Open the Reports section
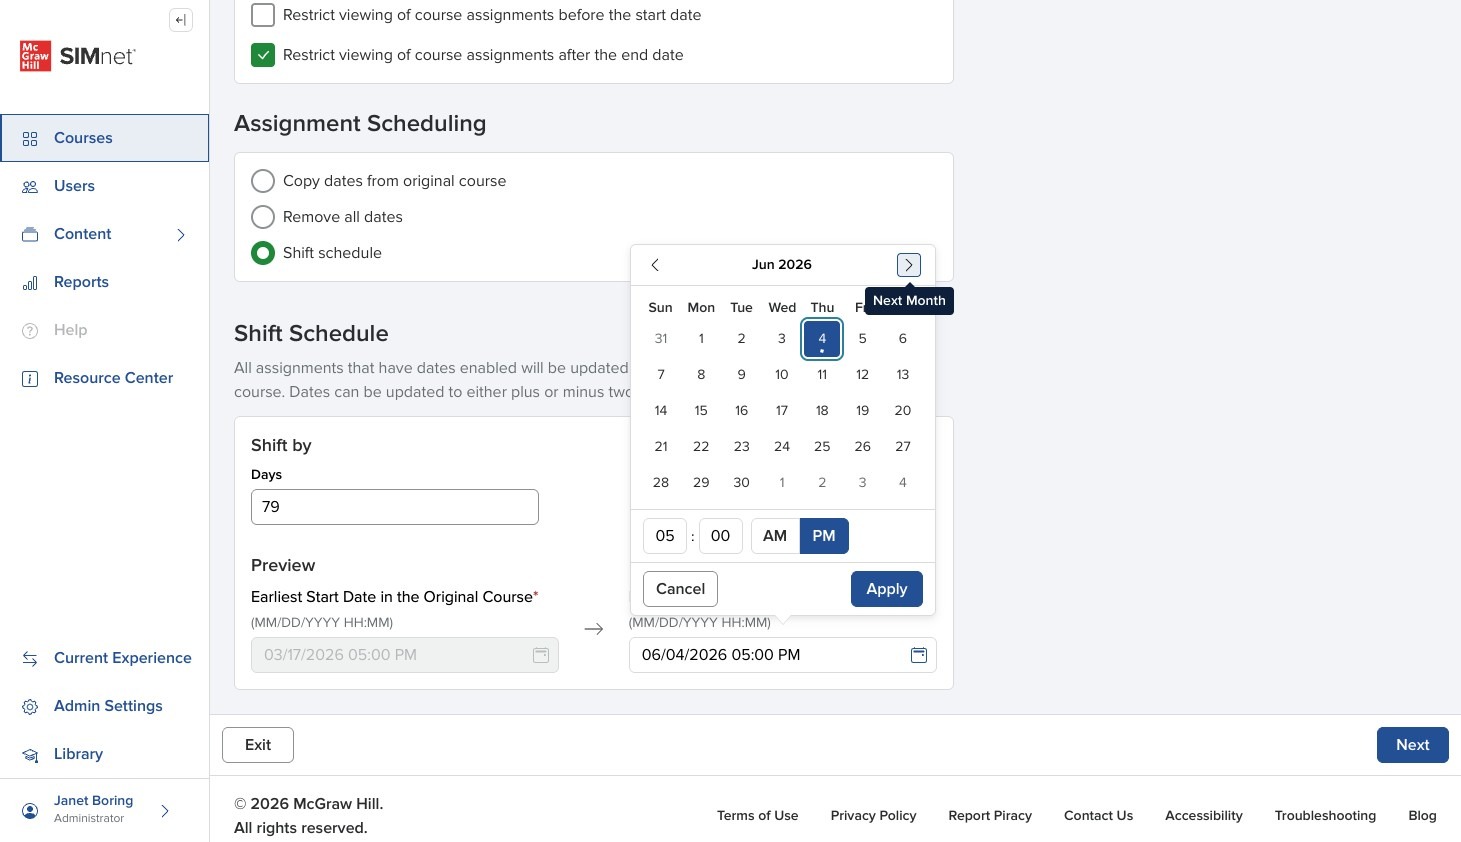 pyautogui.click(x=105, y=282)
